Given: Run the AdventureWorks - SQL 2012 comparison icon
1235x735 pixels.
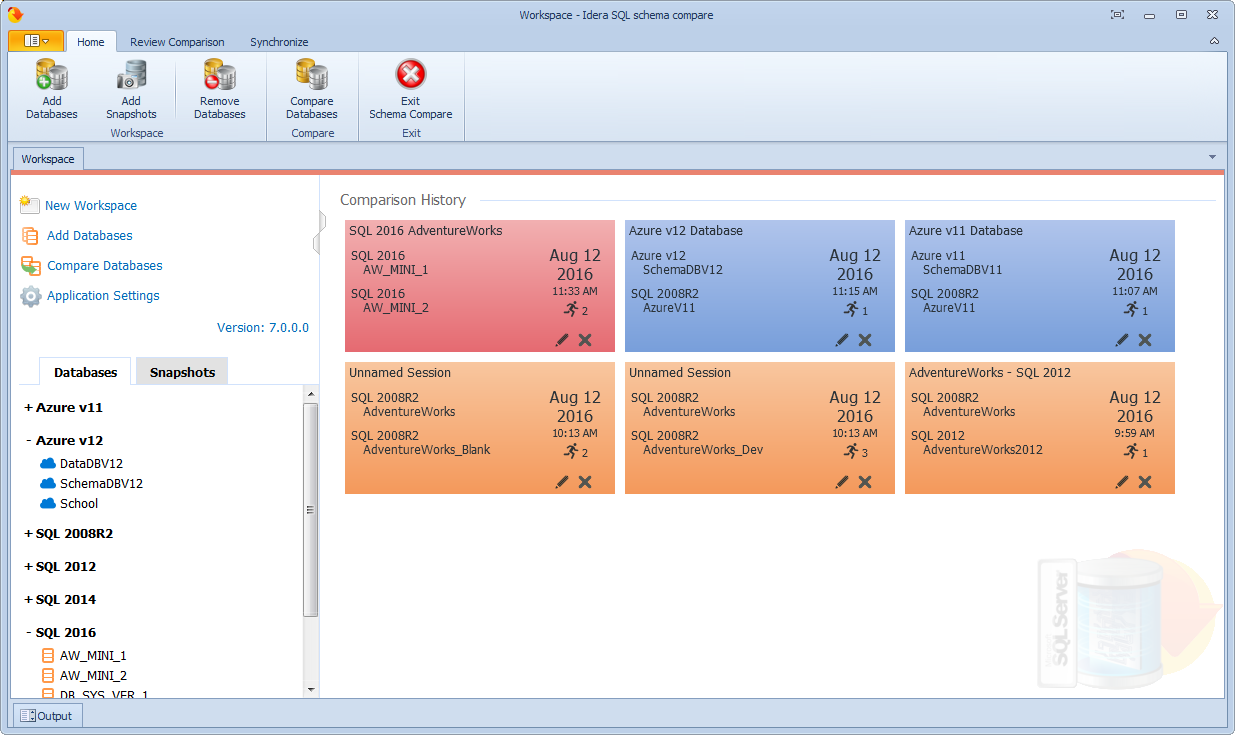Looking at the screenshot, I should point(1131,451).
